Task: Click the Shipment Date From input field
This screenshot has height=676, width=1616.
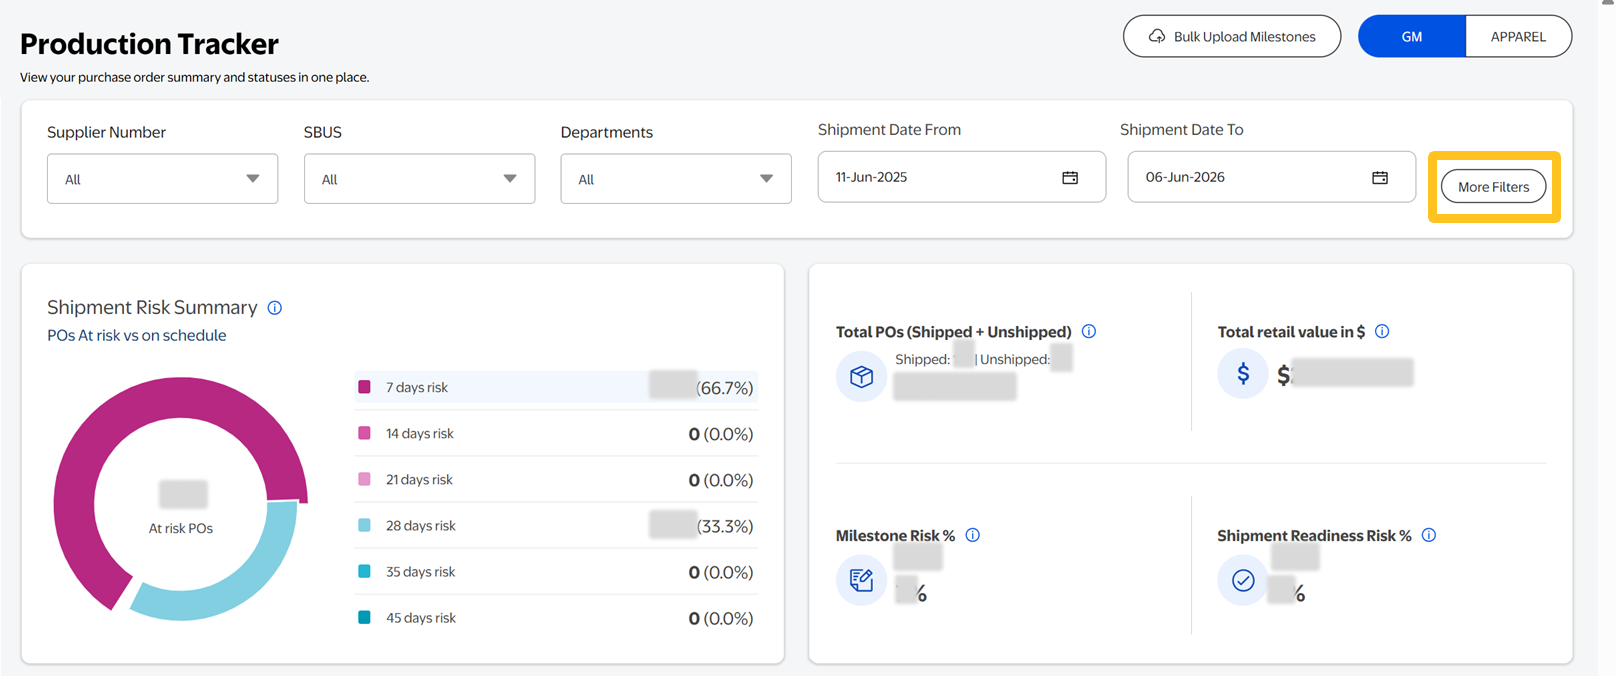Action: [940, 177]
